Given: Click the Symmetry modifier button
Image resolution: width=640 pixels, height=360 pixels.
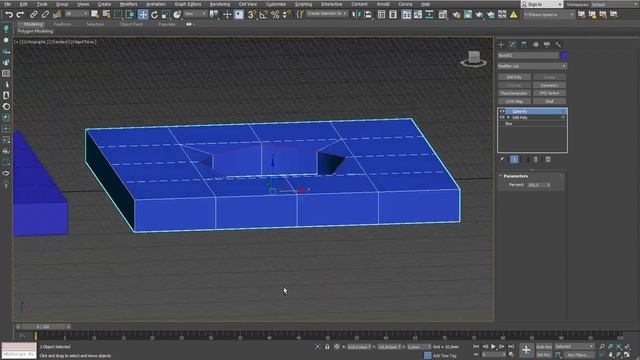Looking at the screenshot, I should tap(549, 85).
